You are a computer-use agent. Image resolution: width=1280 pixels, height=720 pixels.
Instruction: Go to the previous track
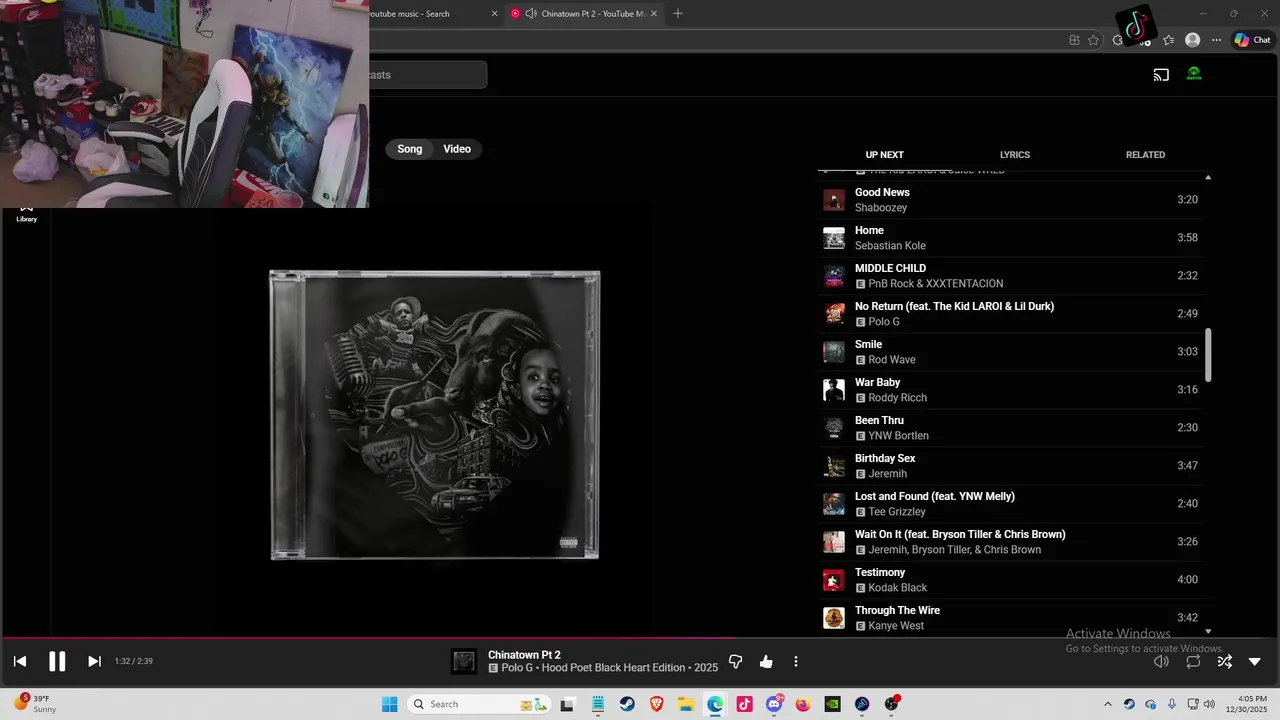(x=20, y=661)
